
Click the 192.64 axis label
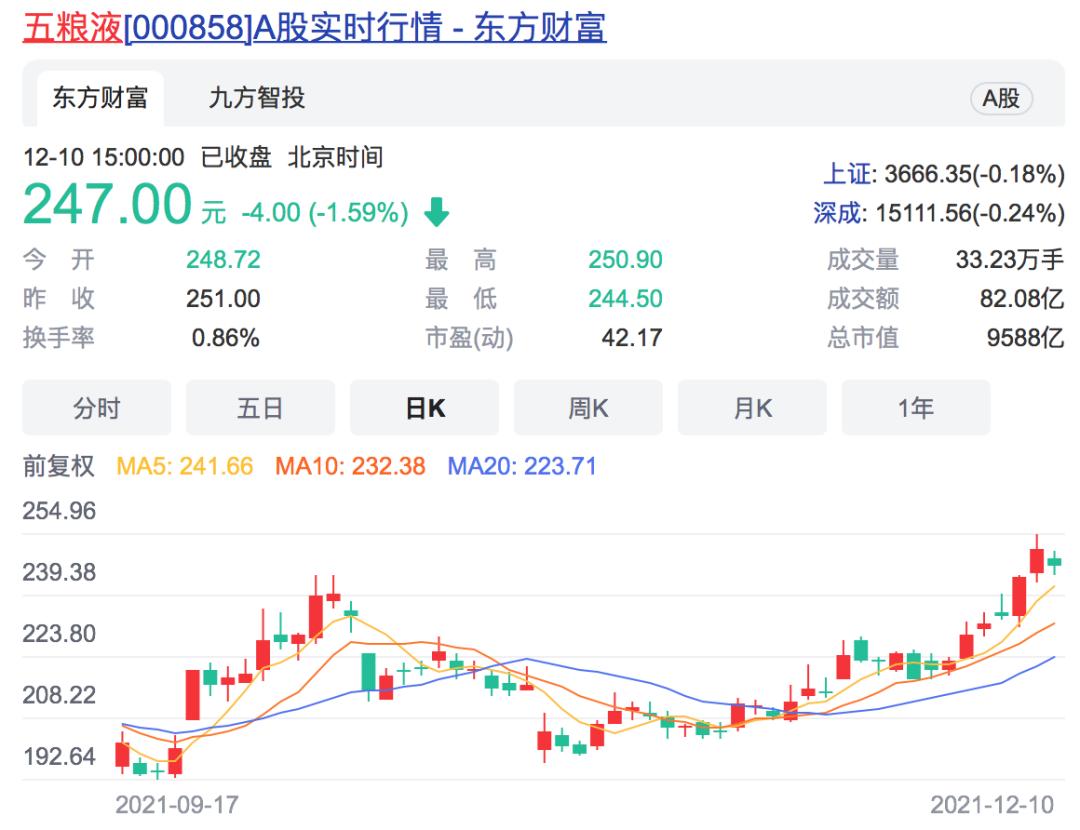click(x=59, y=756)
